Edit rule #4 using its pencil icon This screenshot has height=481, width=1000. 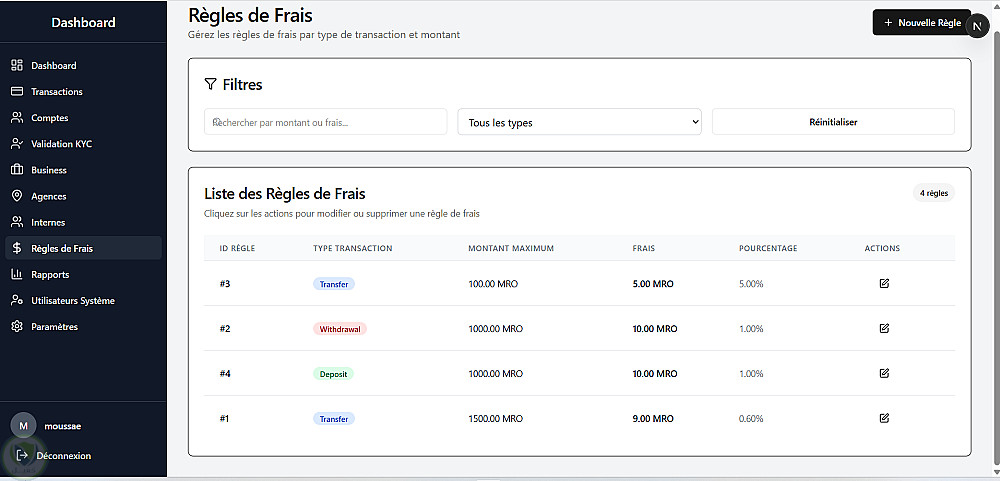[884, 373]
